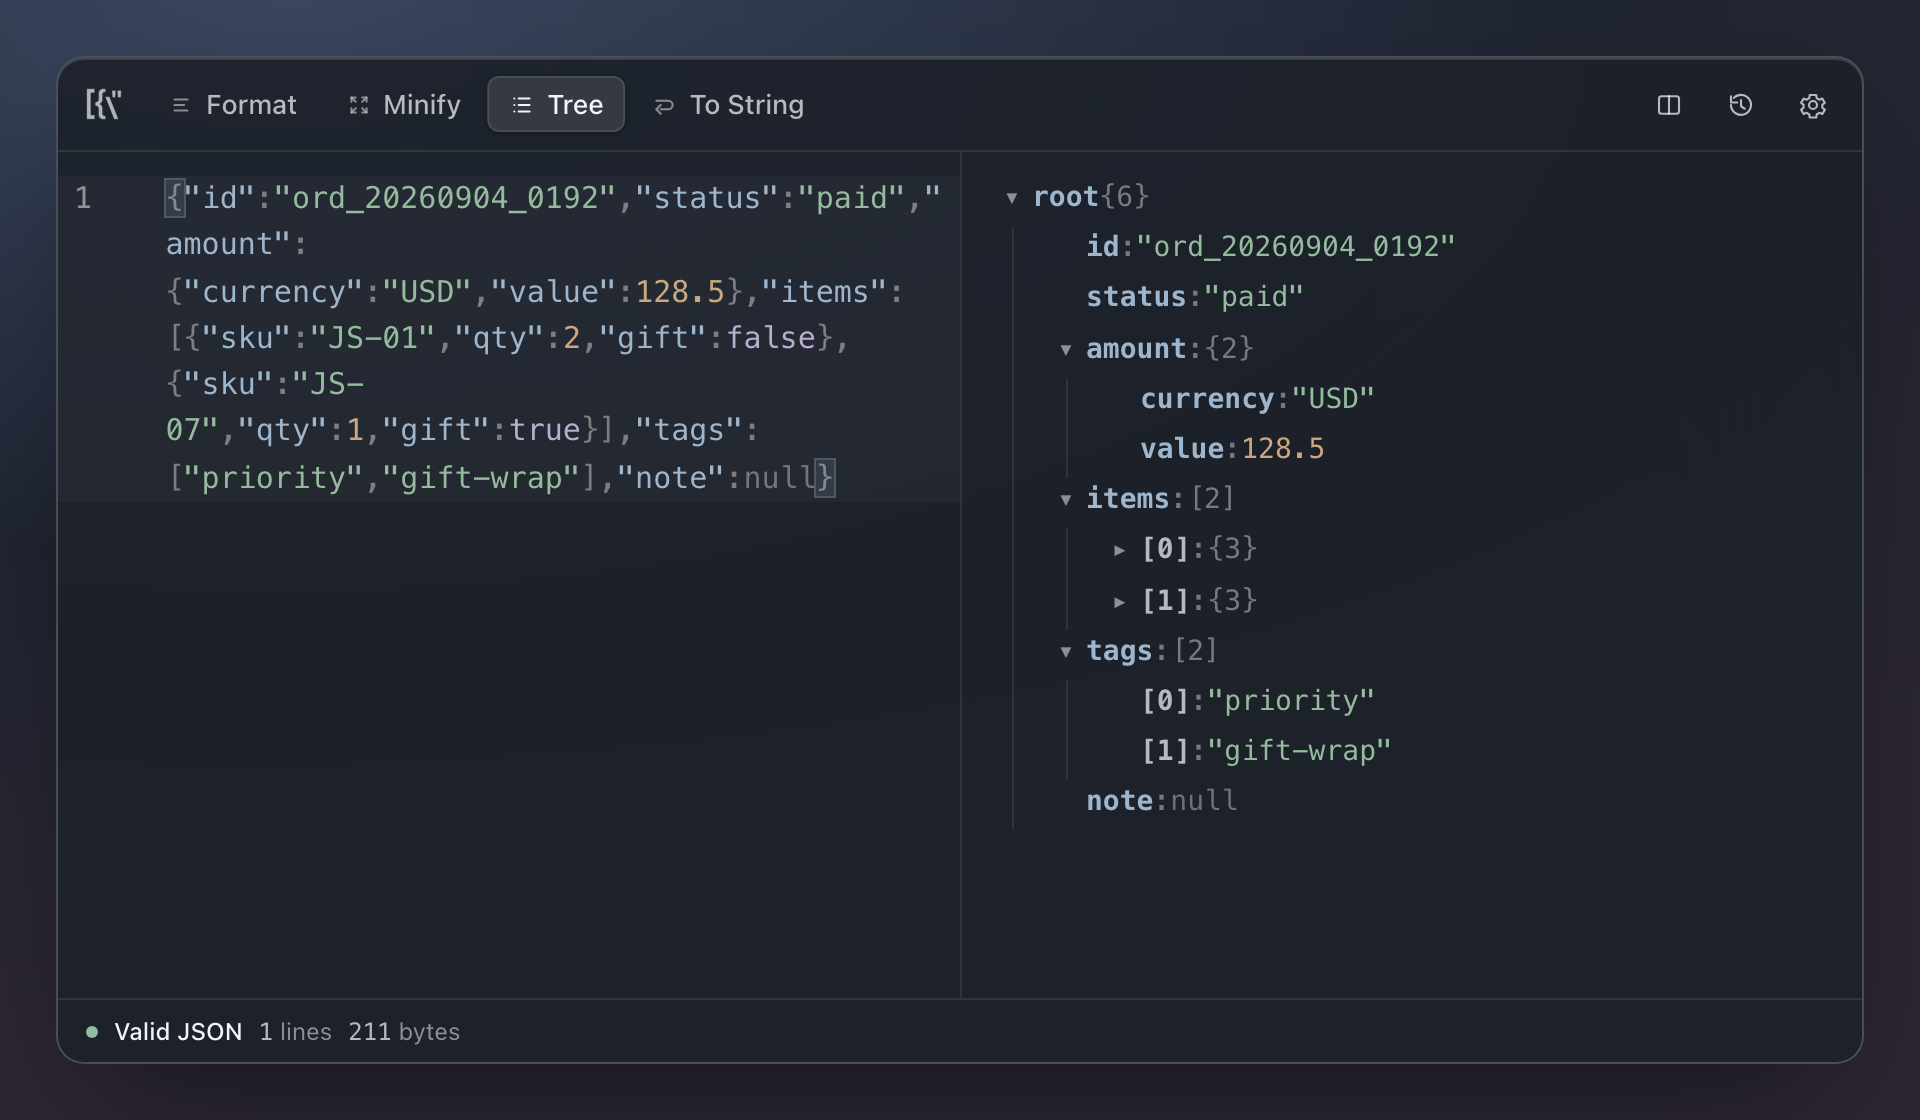The width and height of the screenshot is (1920, 1120).
Task: Click the JSON app logo icon
Action: (x=103, y=104)
